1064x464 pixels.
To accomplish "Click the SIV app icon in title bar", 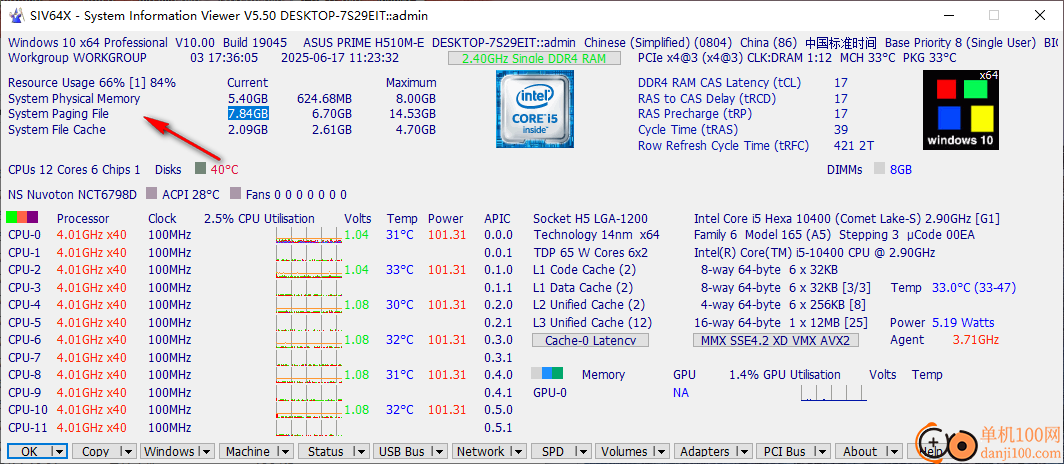I will tap(15, 15).
